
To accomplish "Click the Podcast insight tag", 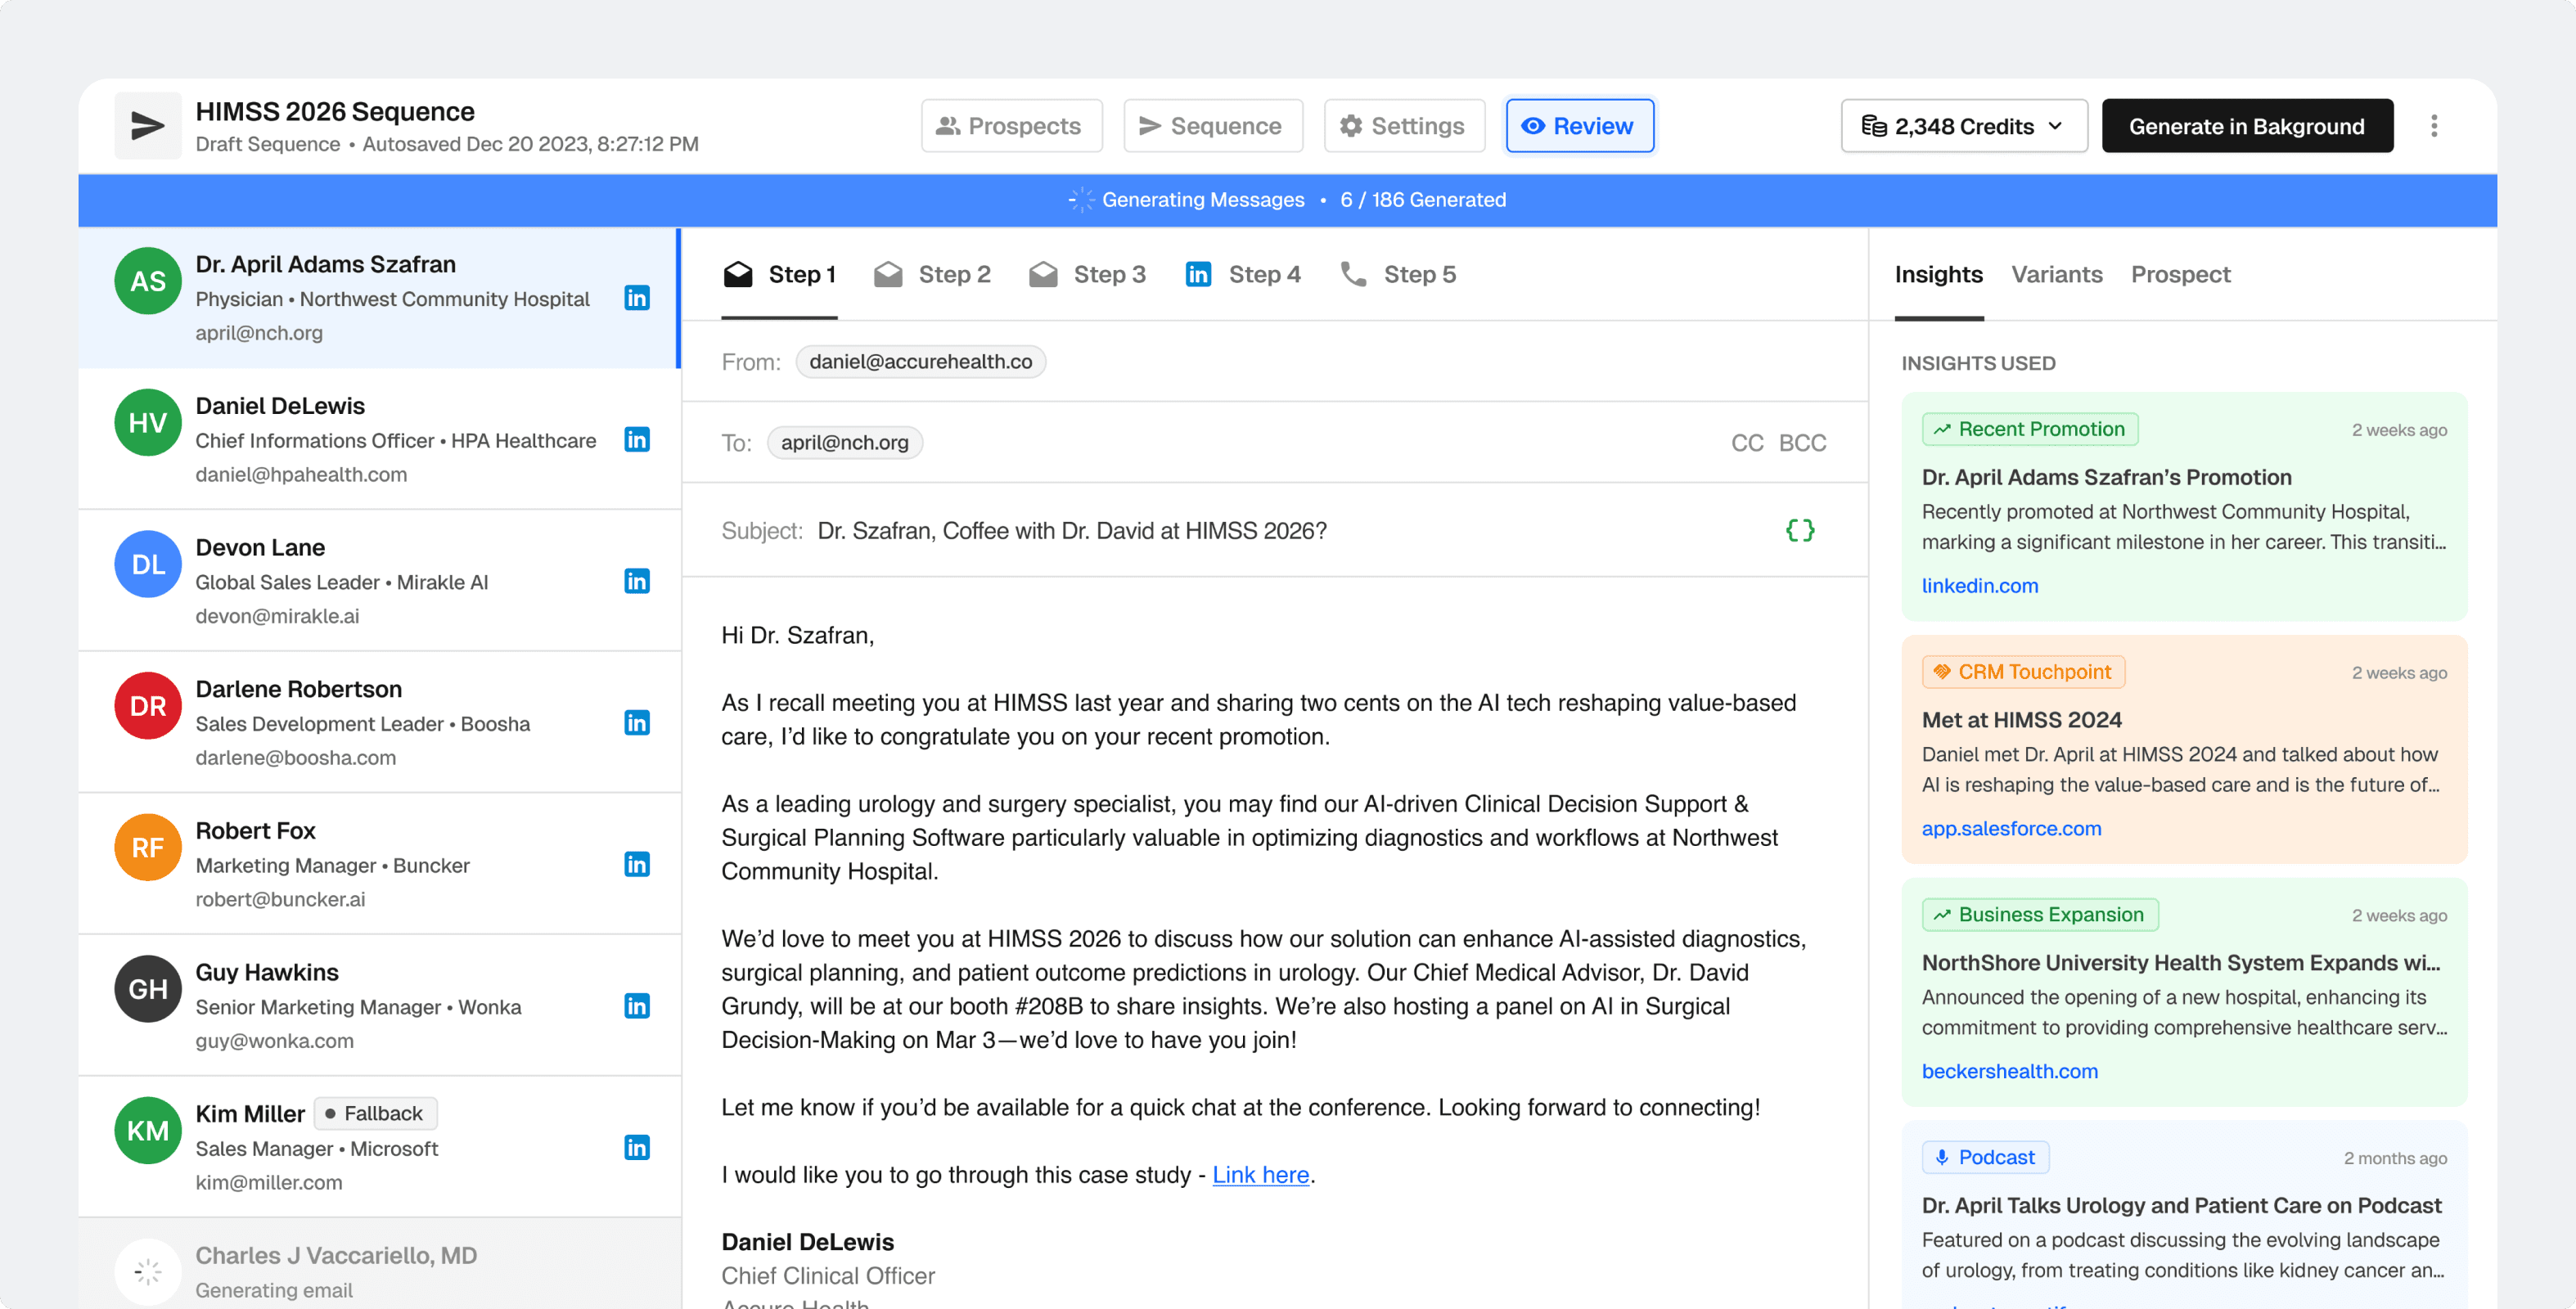I will [1985, 1157].
